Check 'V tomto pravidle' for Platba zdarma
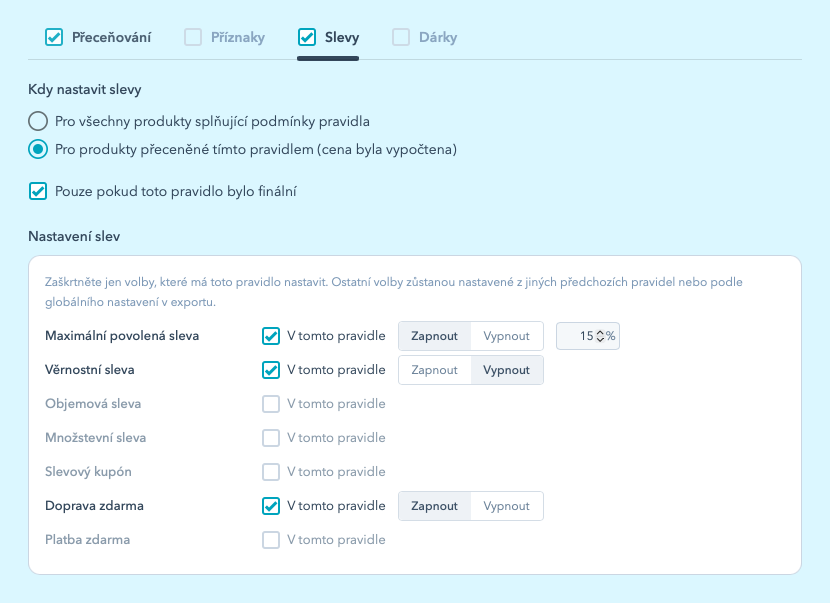The height and width of the screenshot is (603, 830). tap(271, 539)
